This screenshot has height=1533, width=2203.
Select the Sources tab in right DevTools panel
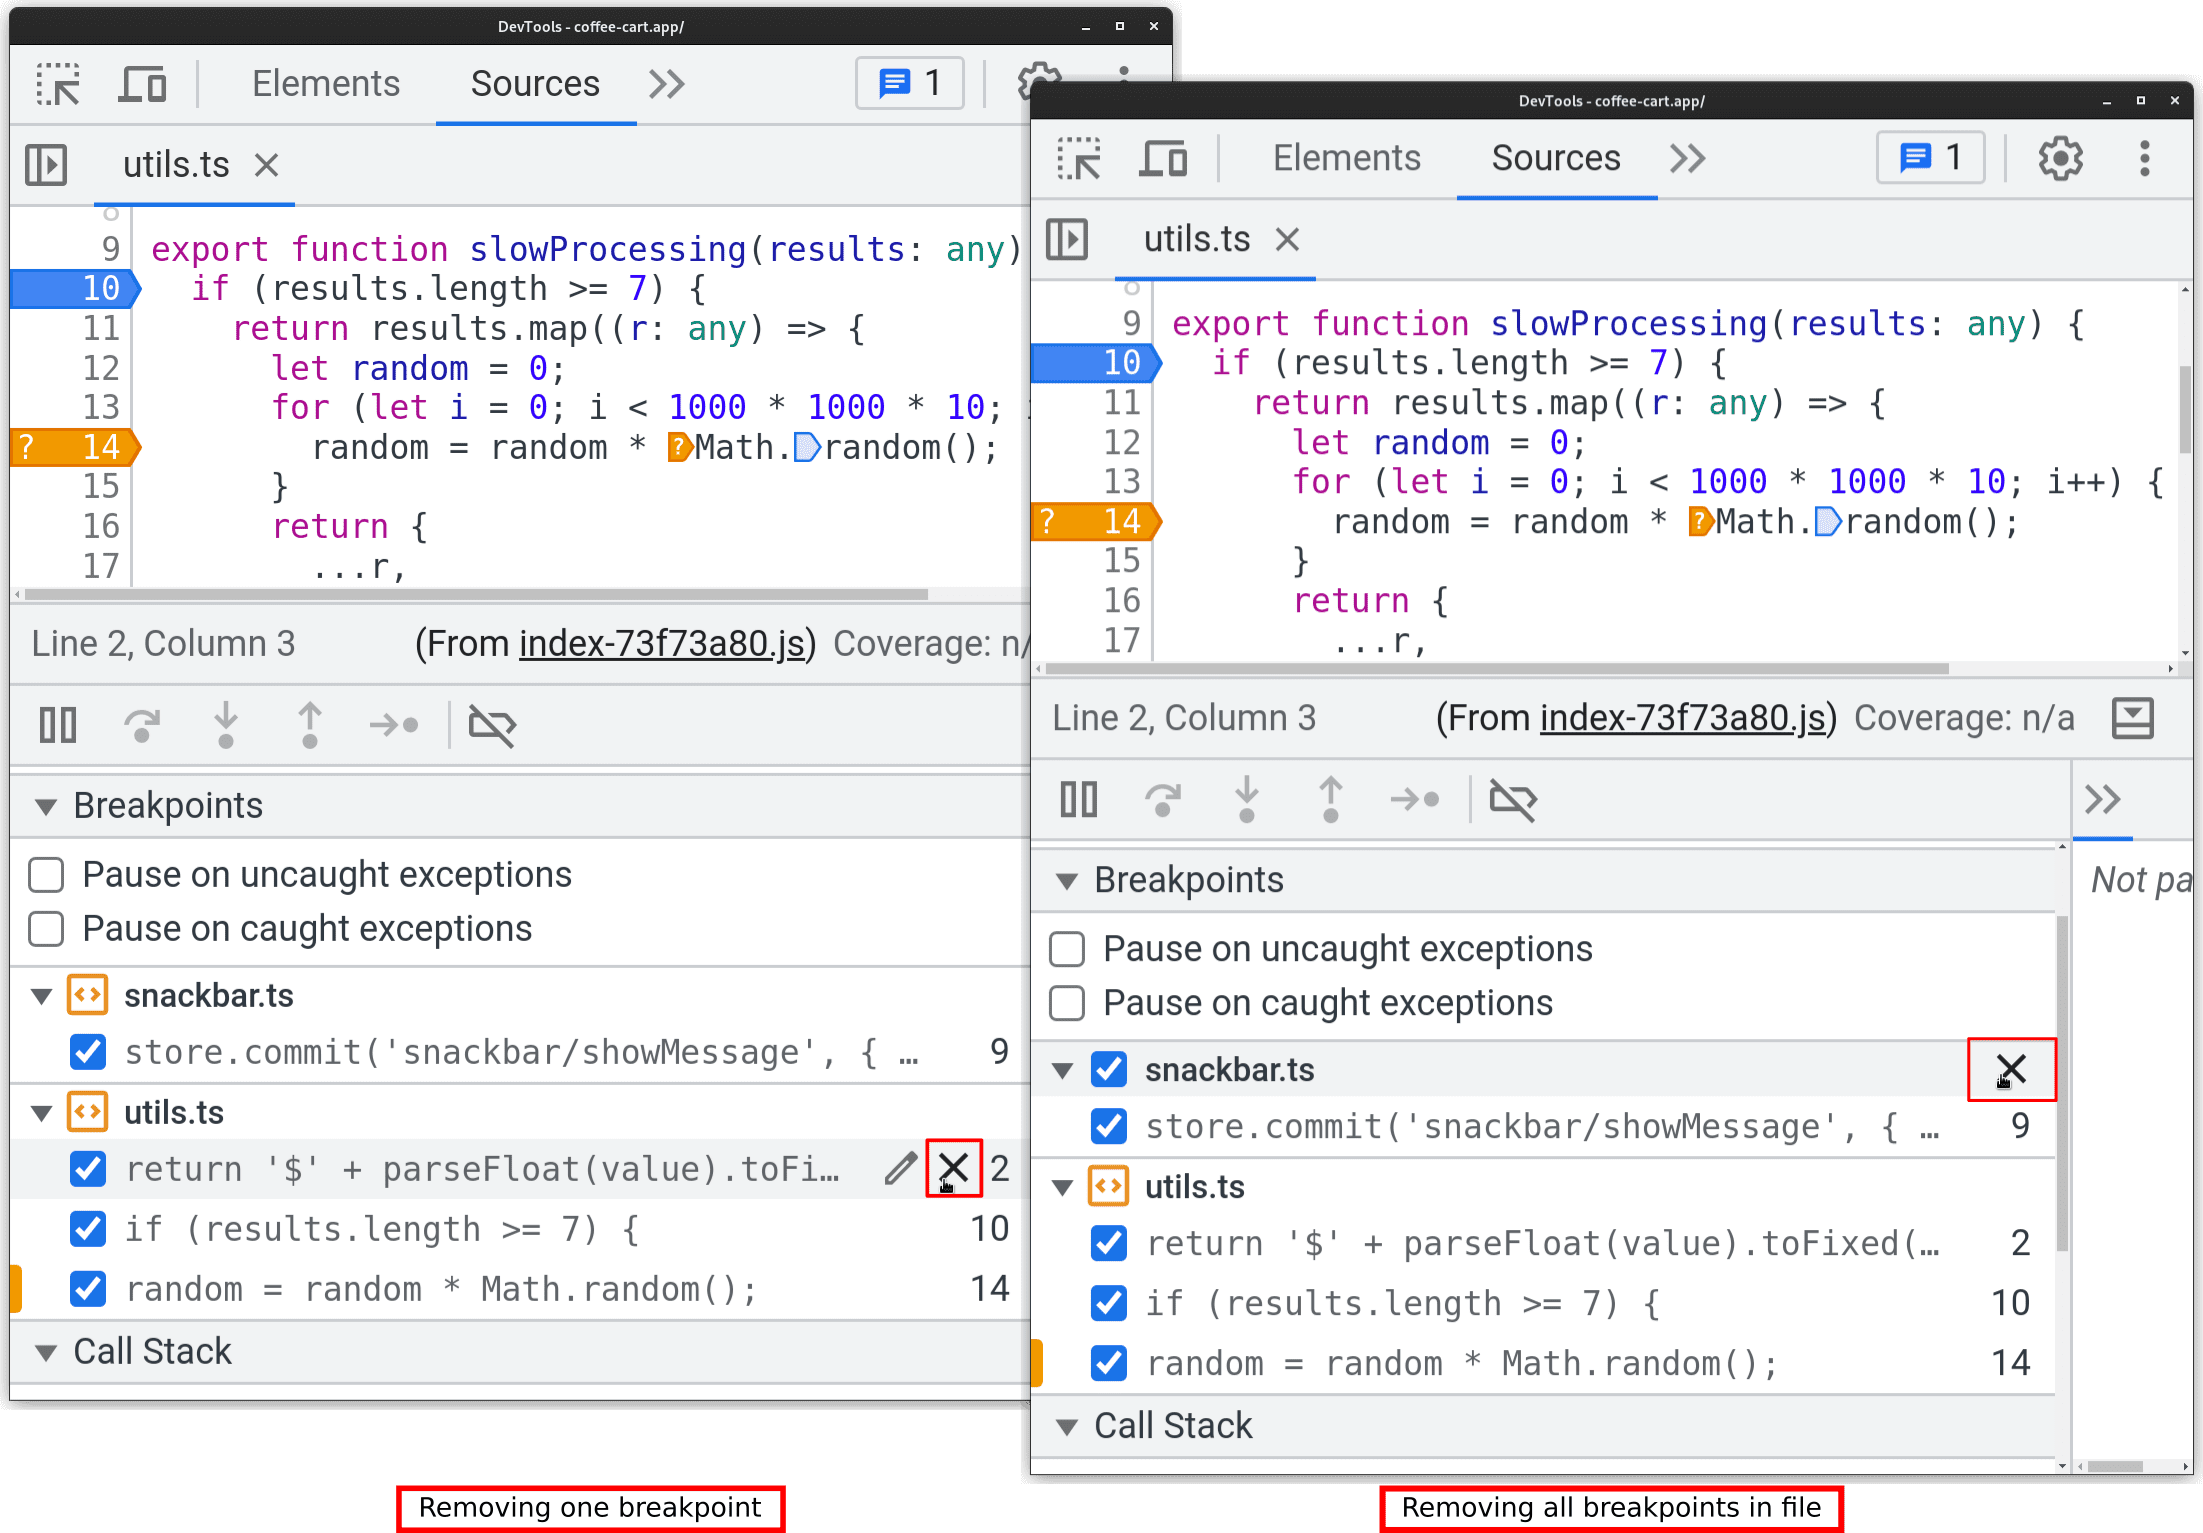1553,159
